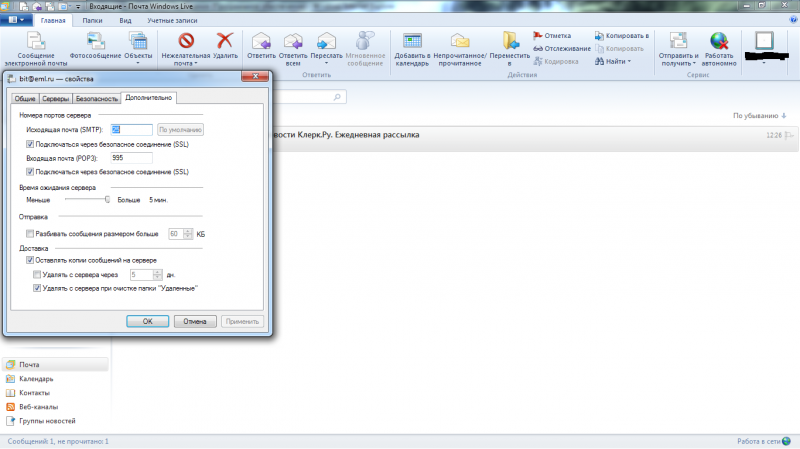Click the SMTP outgoing port field

pos(131,130)
